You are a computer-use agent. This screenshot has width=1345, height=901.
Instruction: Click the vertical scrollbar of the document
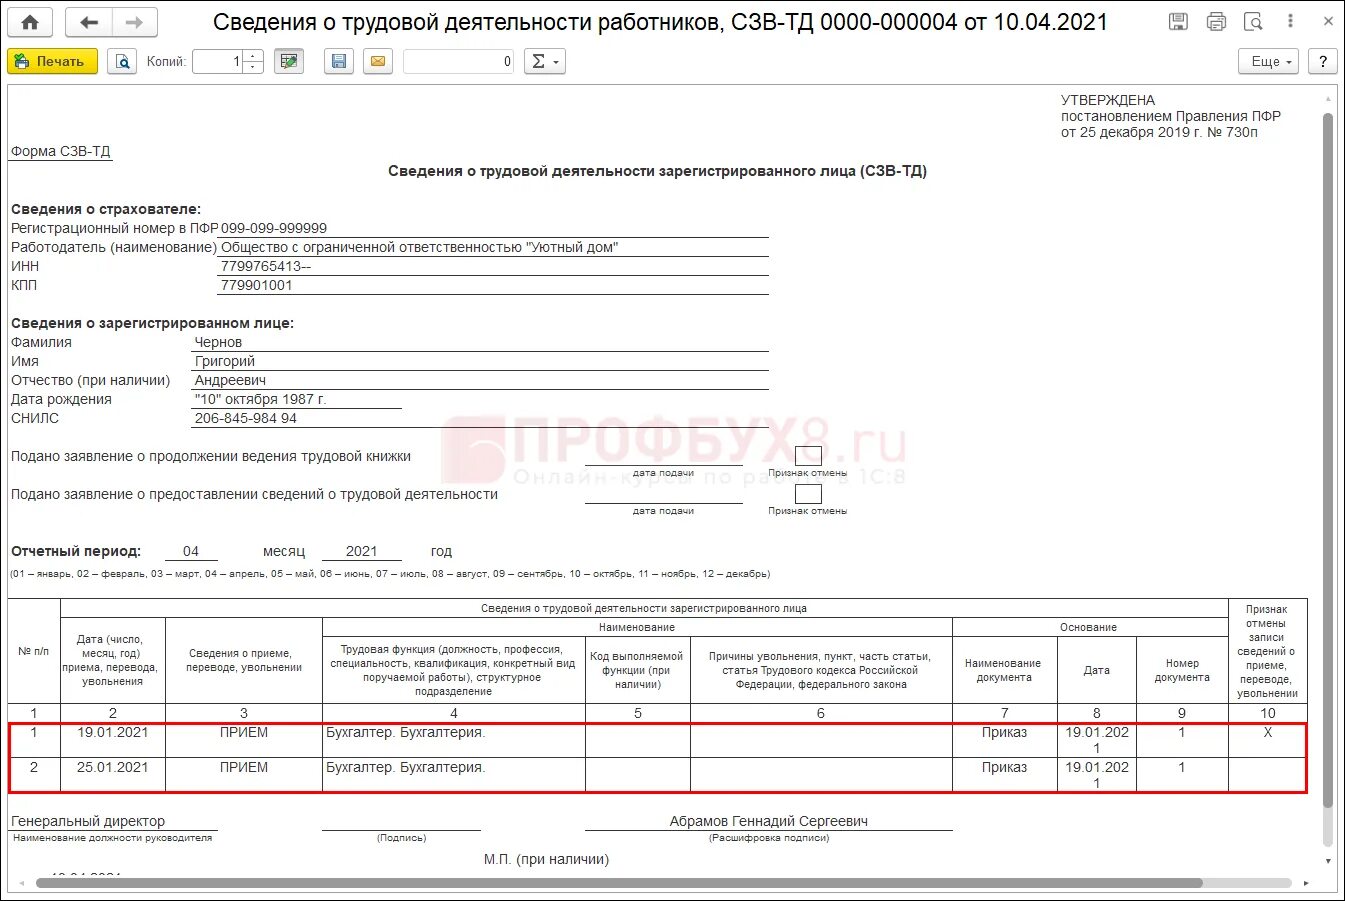[1328, 460]
